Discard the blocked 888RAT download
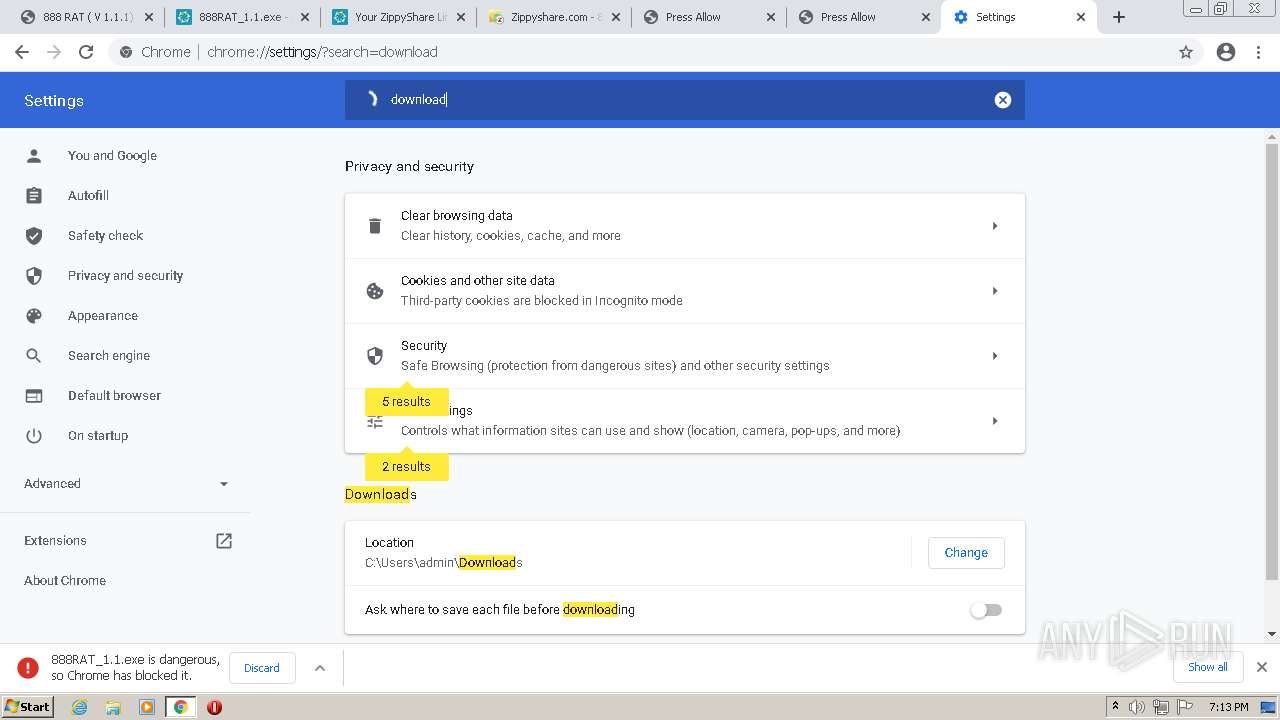This screenshot has width=1280, height=720. coord(262,668)
